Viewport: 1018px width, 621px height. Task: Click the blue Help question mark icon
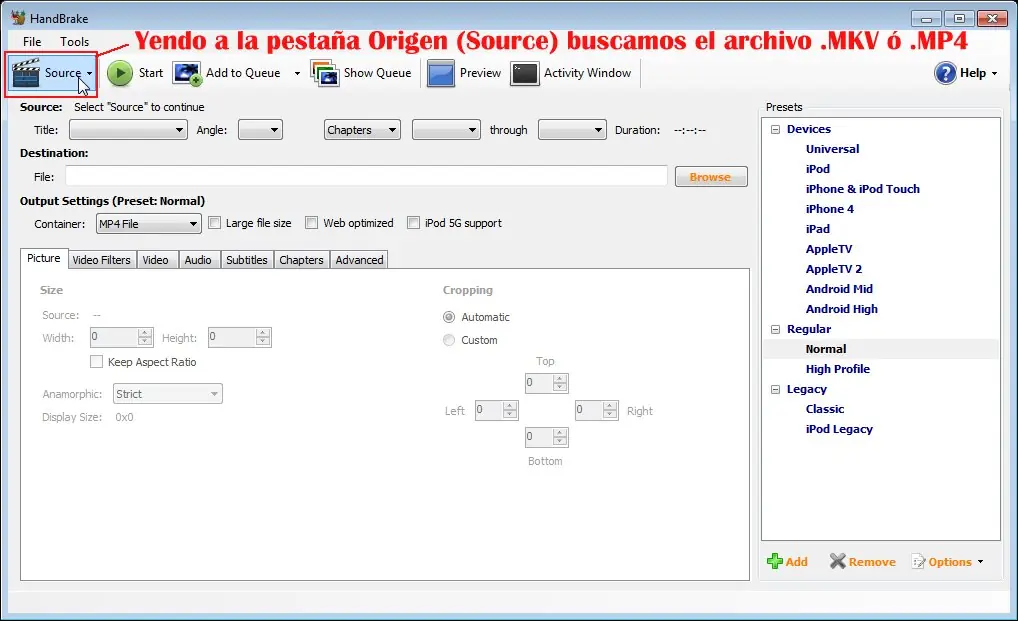pos(945,73)
